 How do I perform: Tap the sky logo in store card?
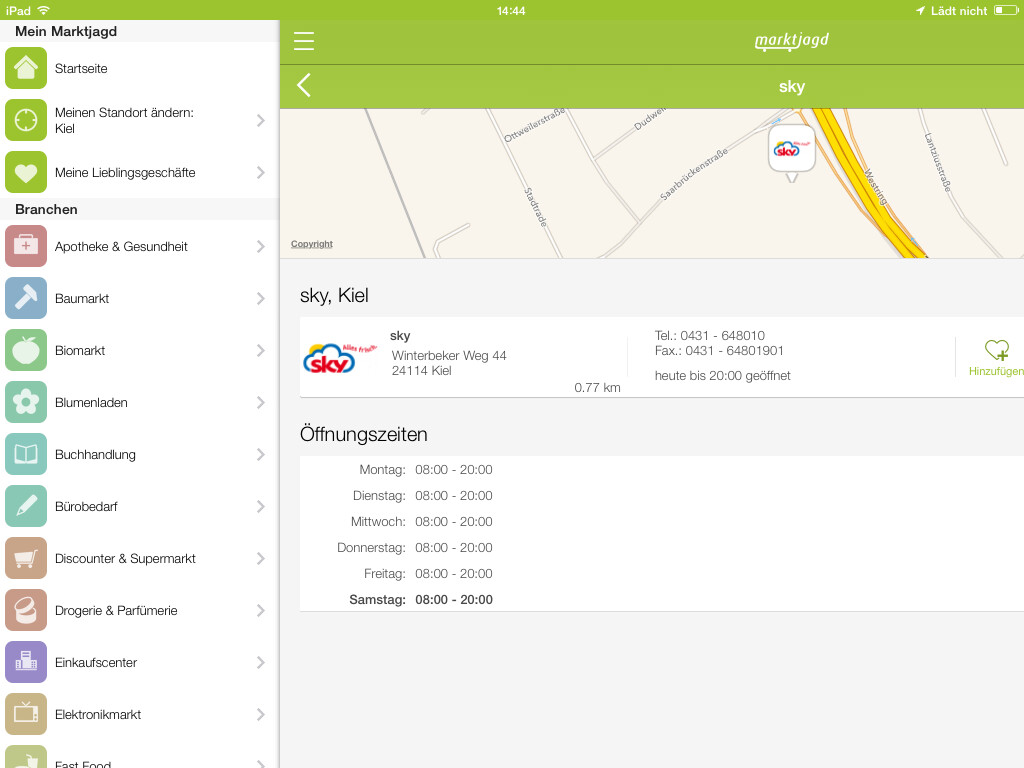[339, 358]
